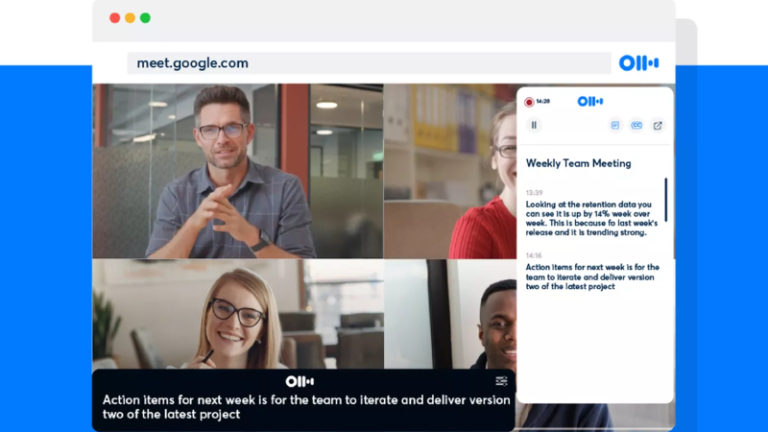Viewport: 768px width, 432px height.
Task: Pause the Otter recording
Action: 534,125
